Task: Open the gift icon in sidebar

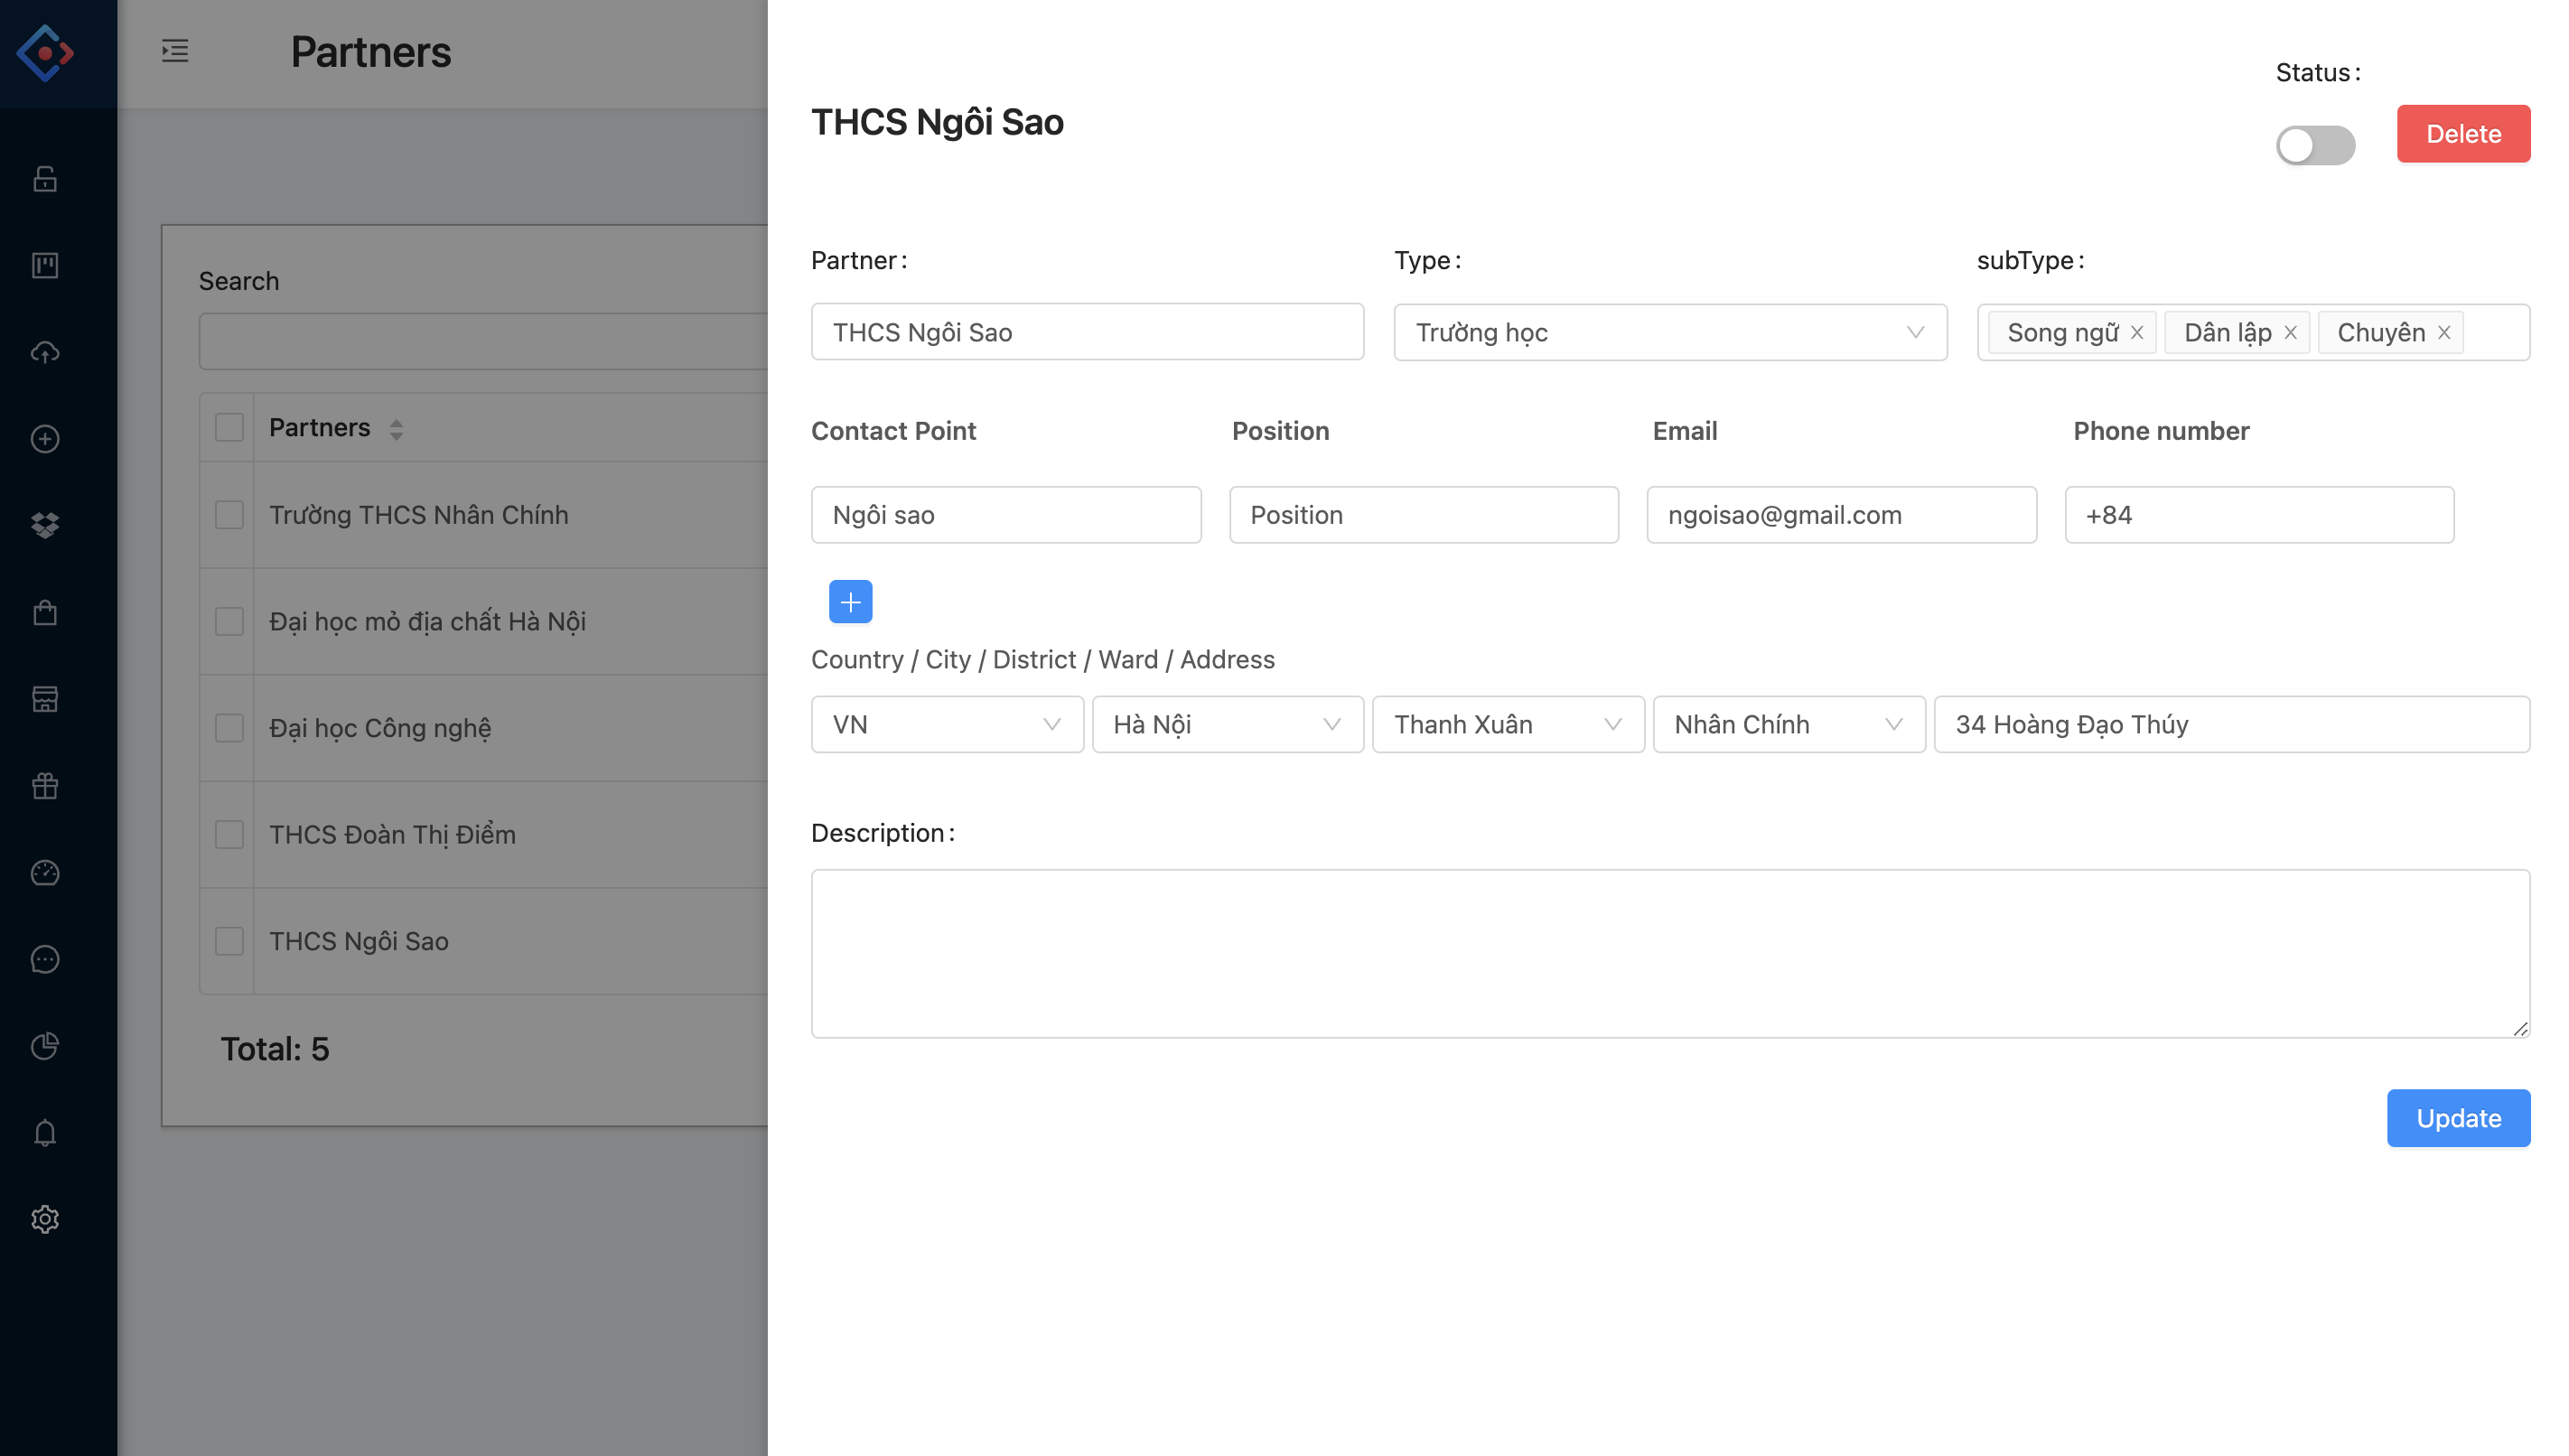Action: click(45, 786)
